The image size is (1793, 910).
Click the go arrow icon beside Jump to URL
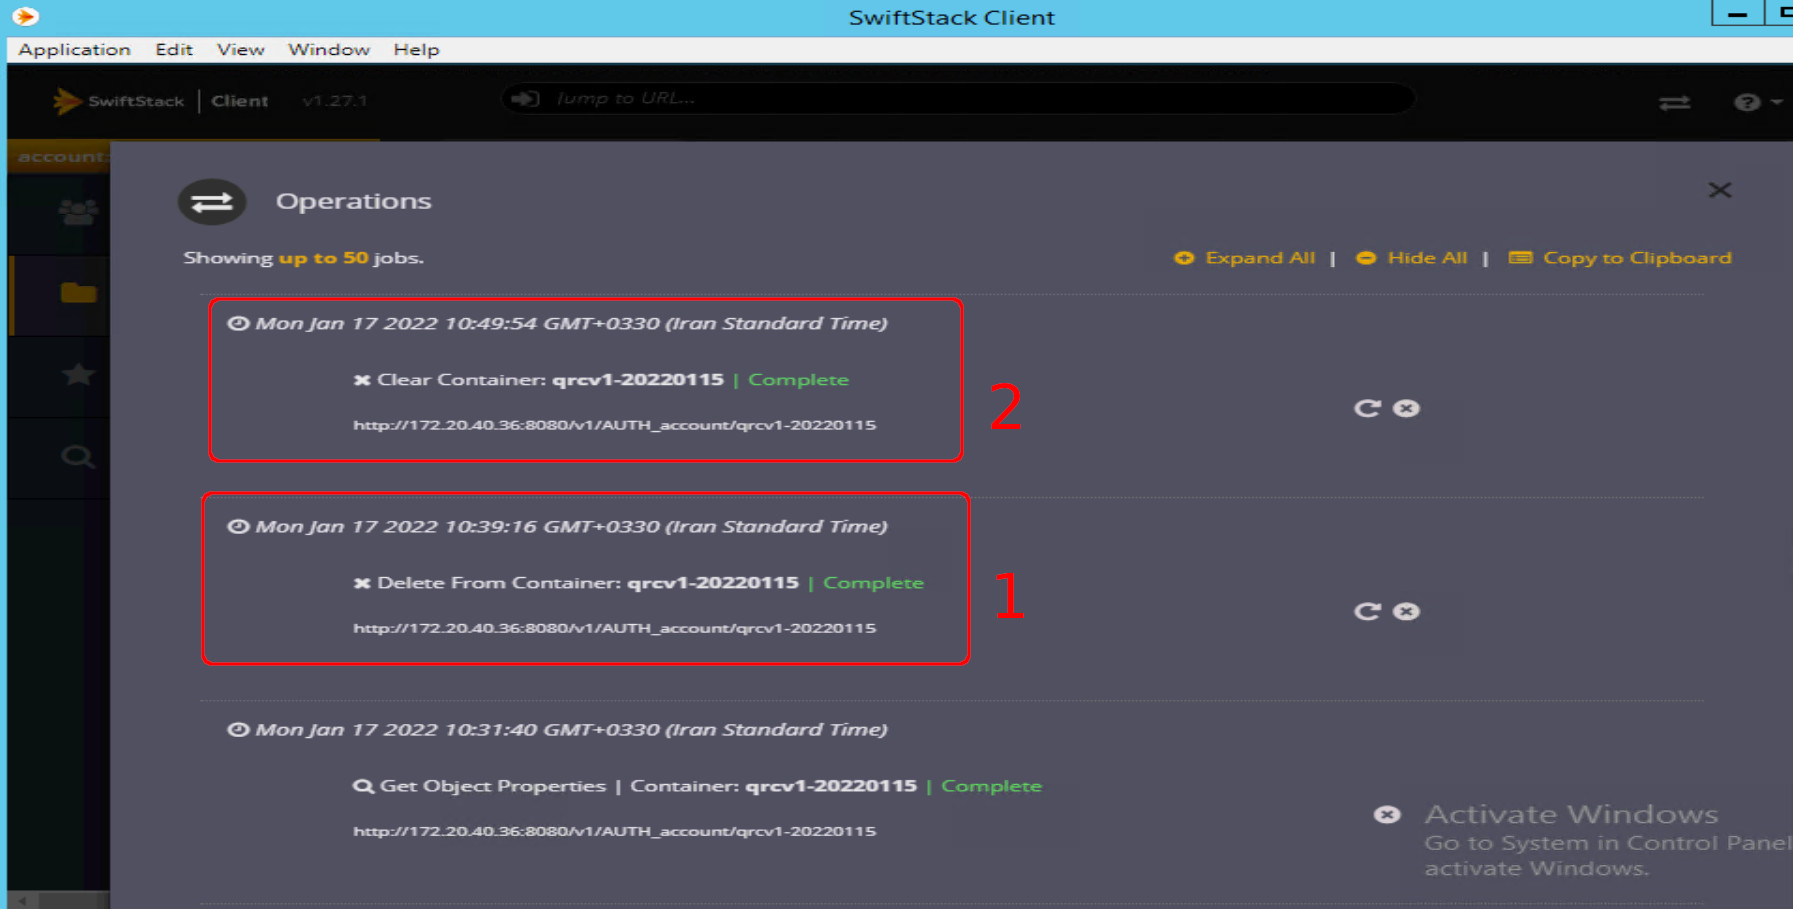(525, 98)
